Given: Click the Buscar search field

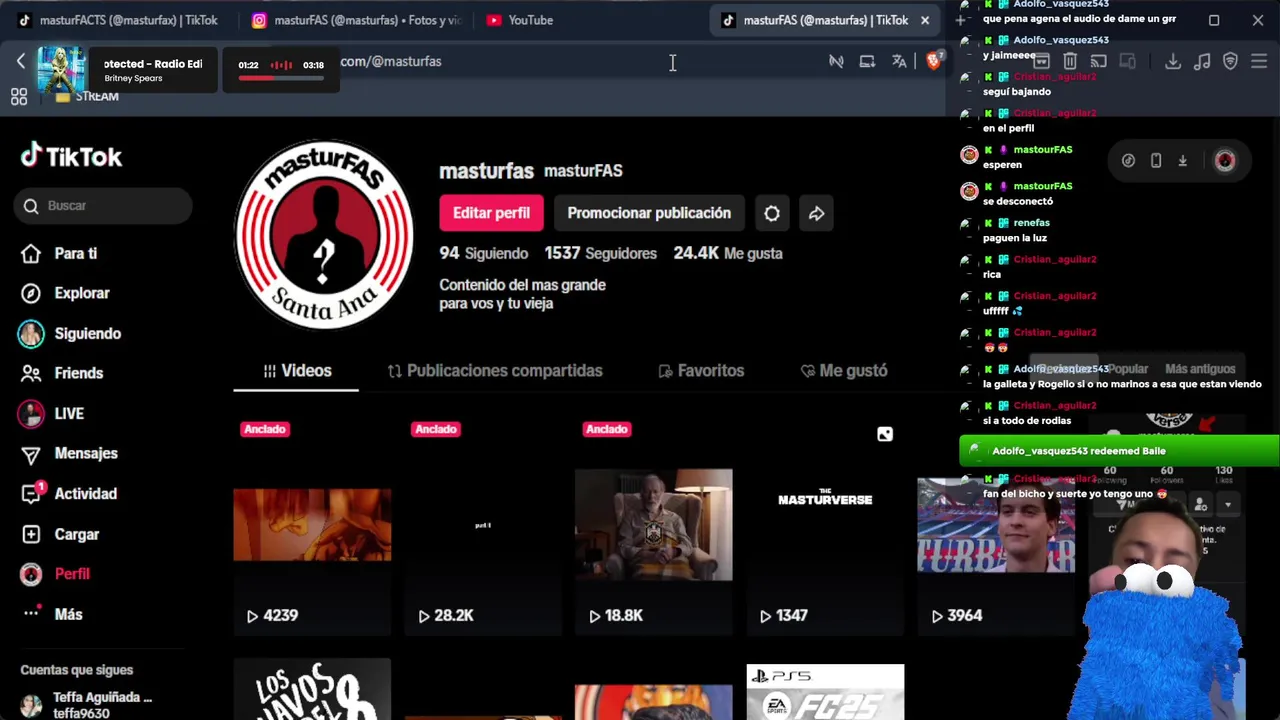Looking at the screenshot, I should coord(103,206).
